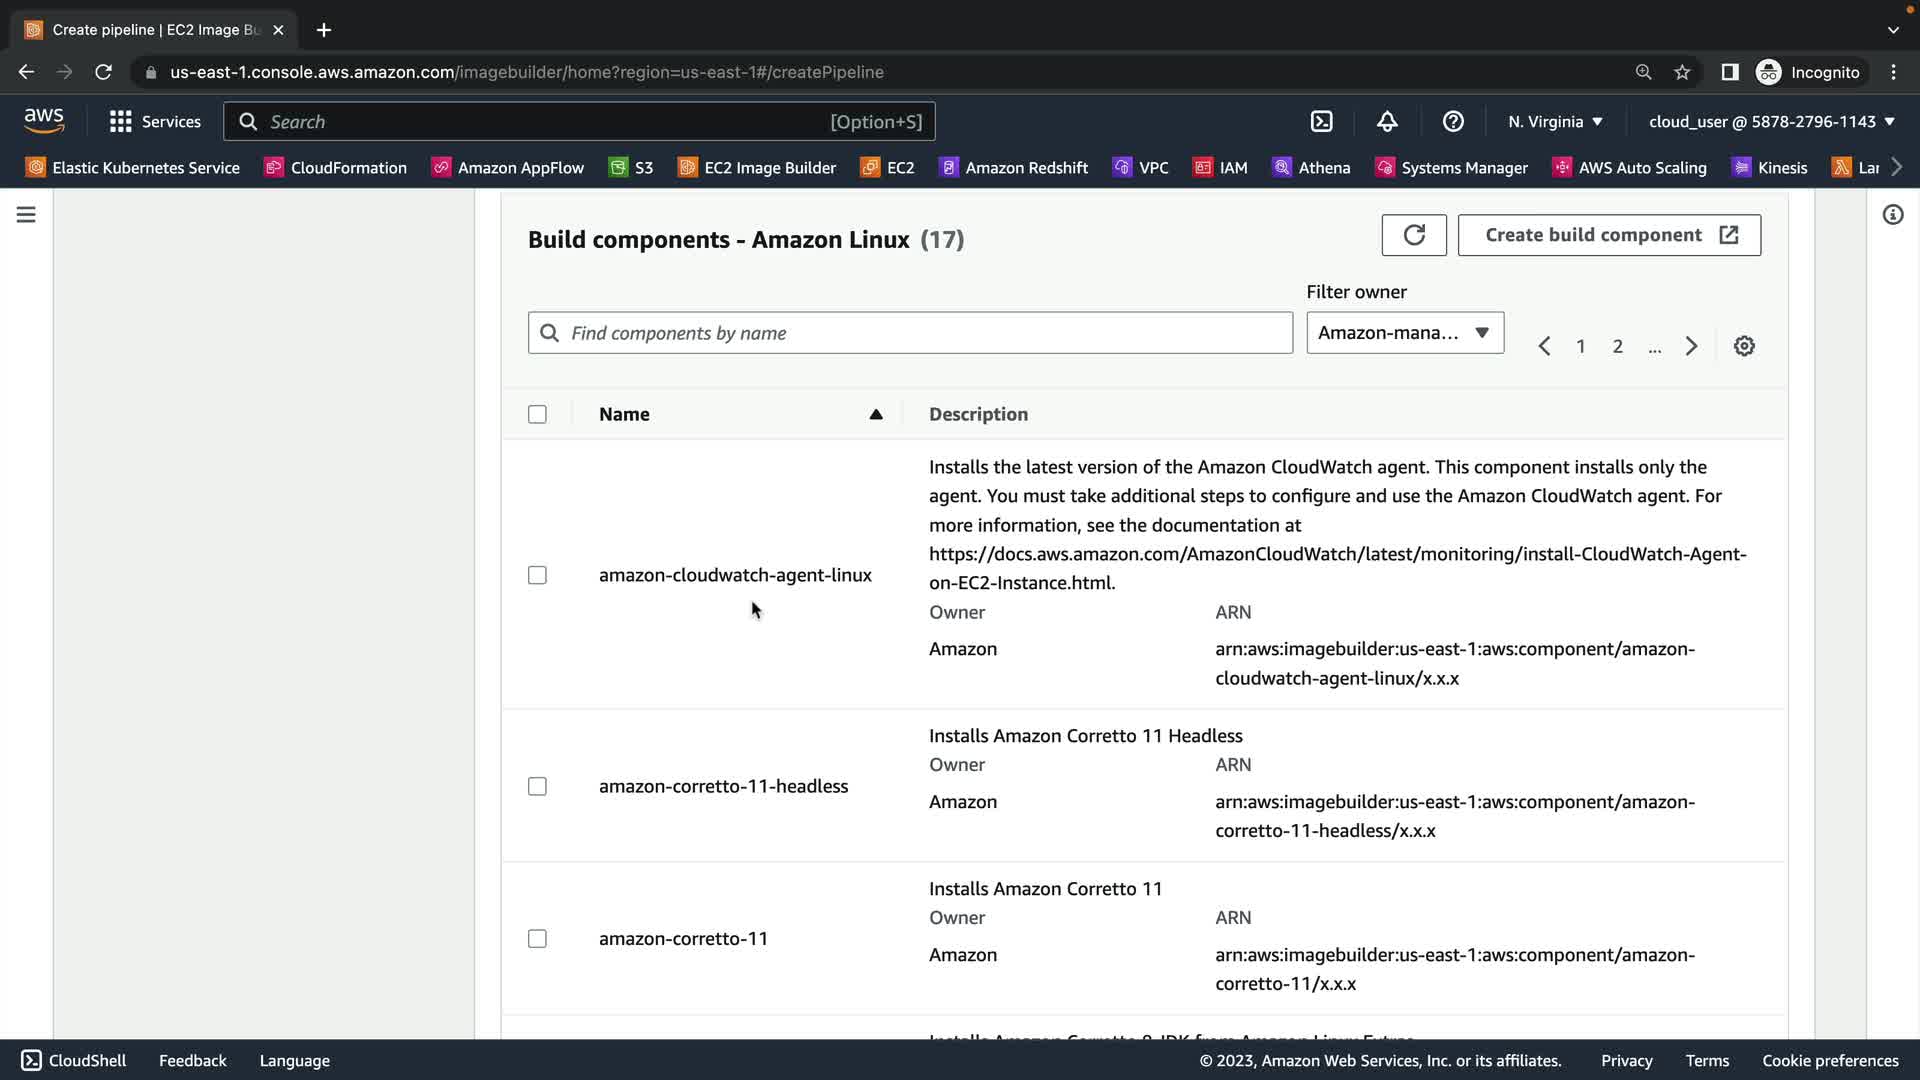This screenshot has width=1920, height=1080.
Task: Open the EC2 Image Builder bookmark shortcut
Action: click(x=757, y=168)
